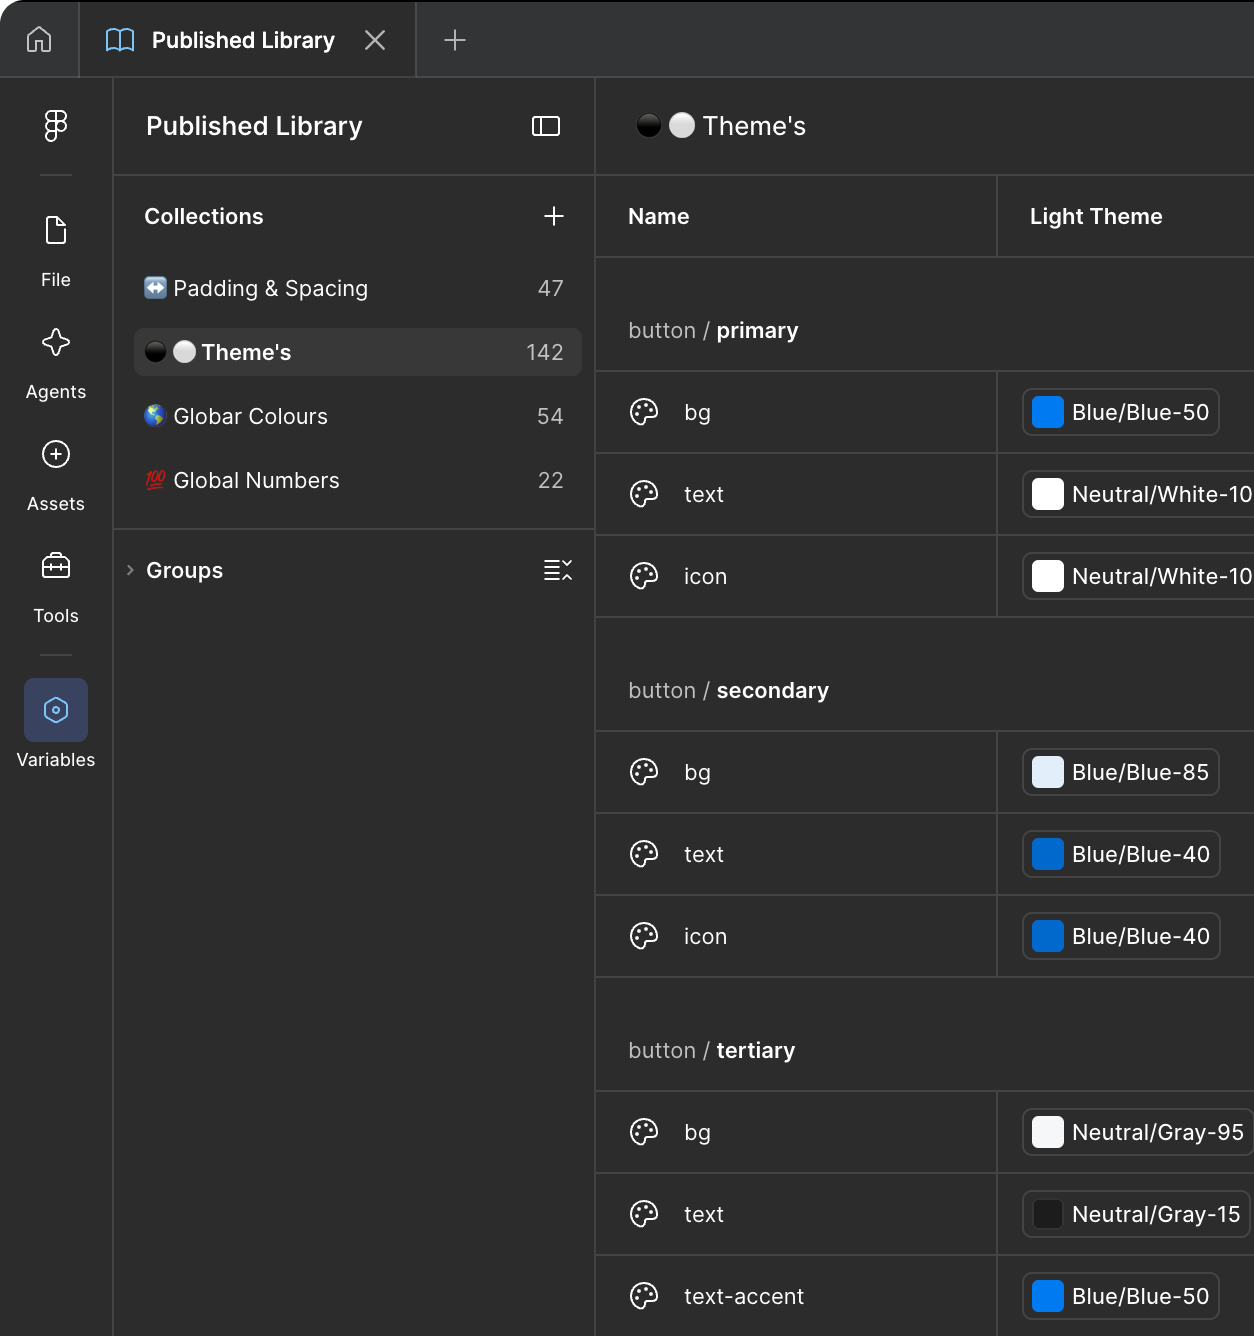This screenshot has width=1254, height=1336.
Task: Open the File sidebar panel
Action: 56,251
